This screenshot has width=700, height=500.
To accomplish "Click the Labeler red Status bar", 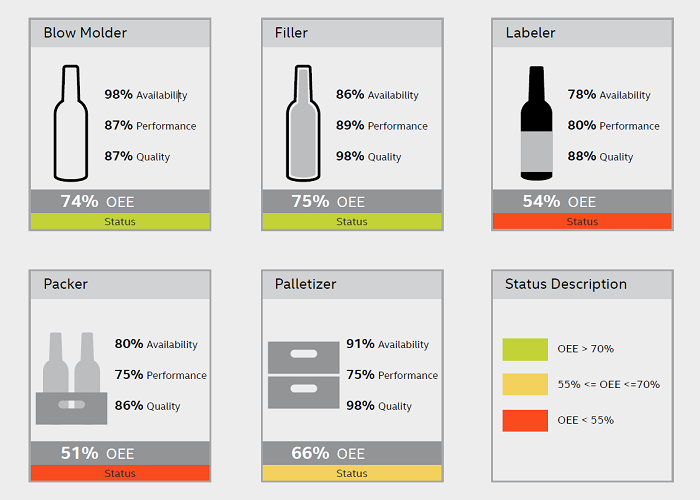I will pyautogui.click(x=582, y=222).
